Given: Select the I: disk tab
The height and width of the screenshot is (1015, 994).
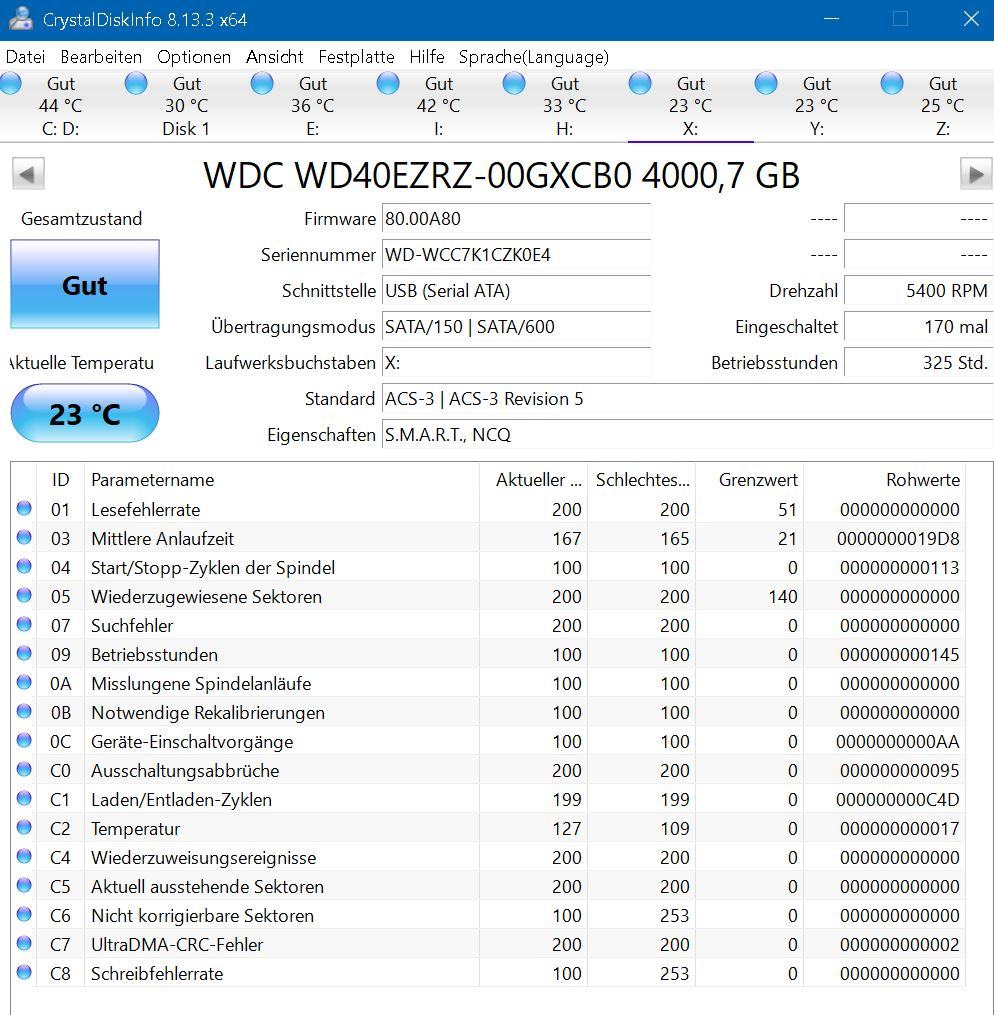Looking at the screenshot, I should 438,106.
